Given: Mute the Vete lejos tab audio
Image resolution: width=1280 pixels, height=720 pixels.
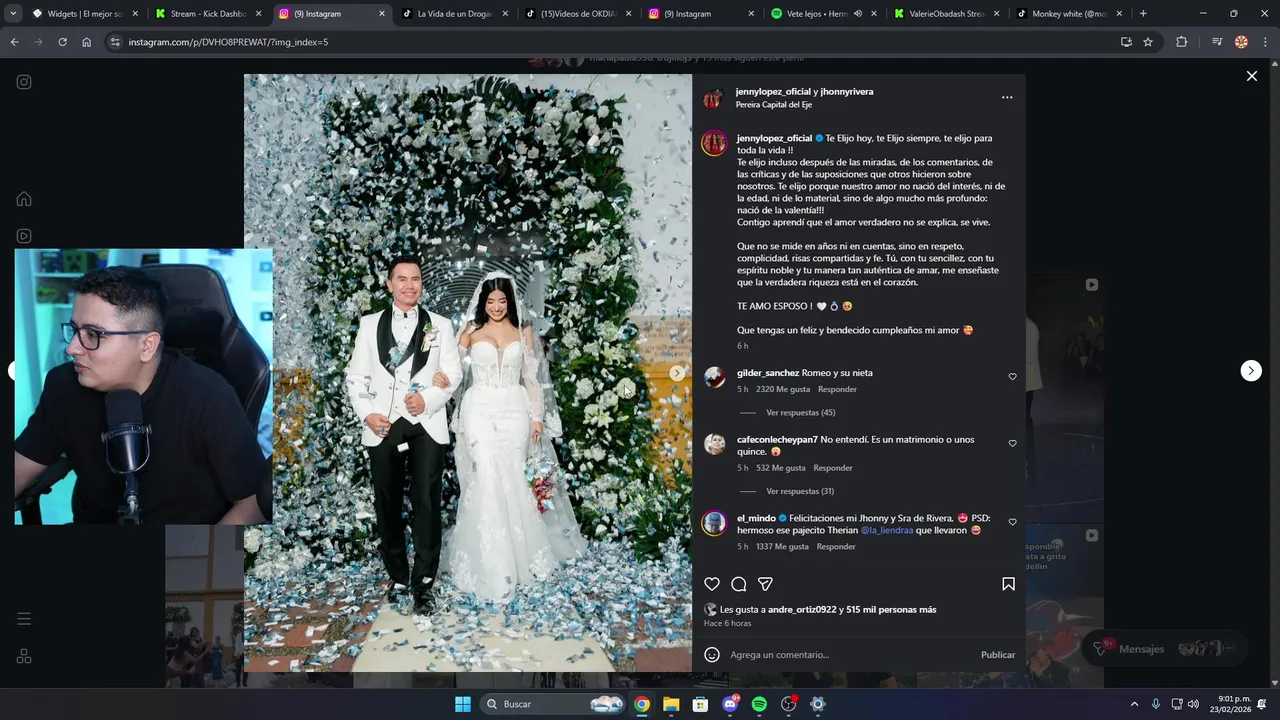Looking at the screenshot, I should coord(858,14).
